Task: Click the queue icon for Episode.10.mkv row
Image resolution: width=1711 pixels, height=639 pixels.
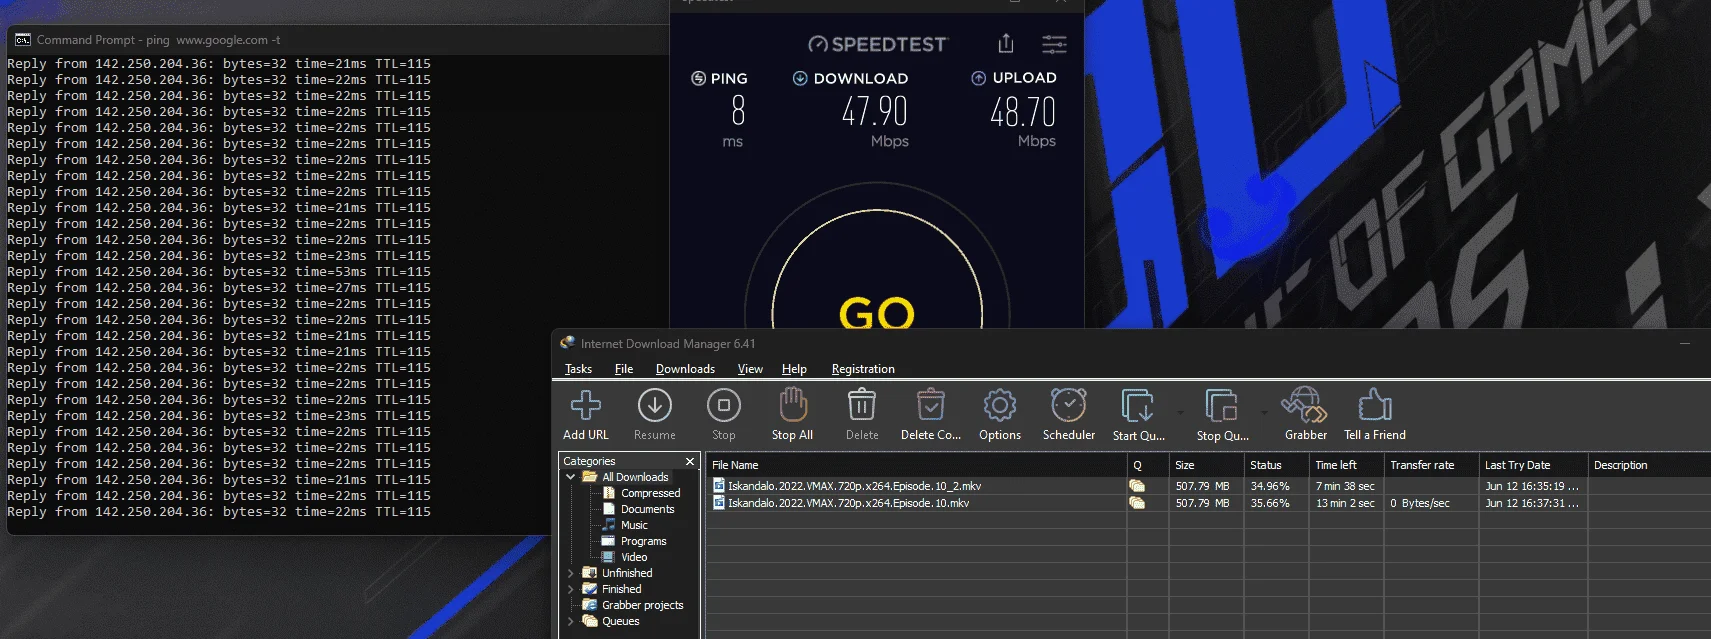Action: pos(1137,503)
